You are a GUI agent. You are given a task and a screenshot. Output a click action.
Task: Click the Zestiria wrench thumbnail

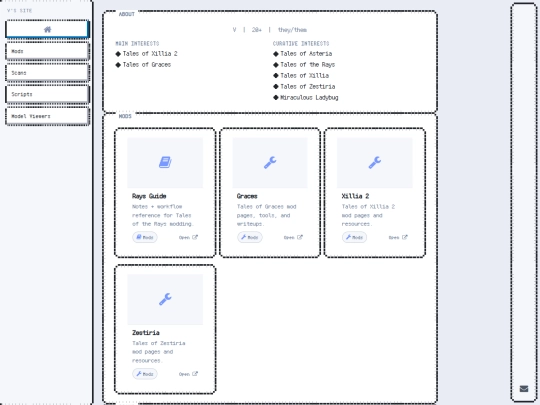pyautogui.click(x=165, y=299)
